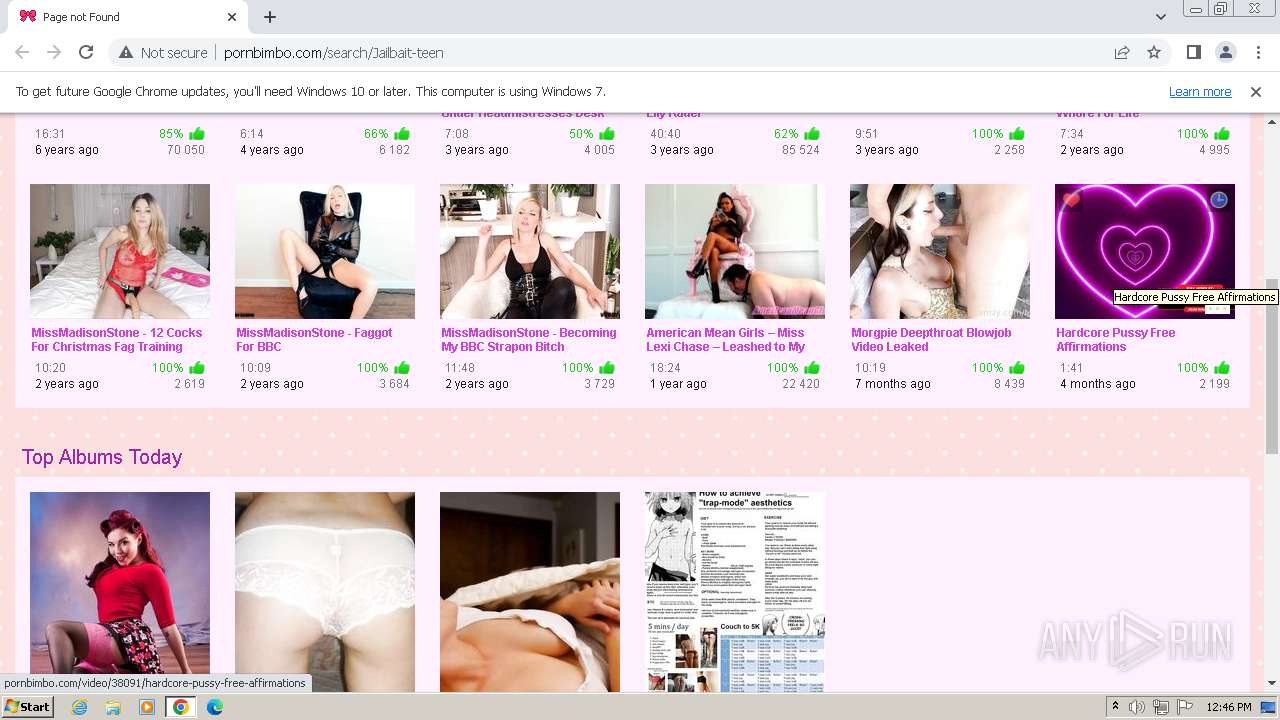
Task: Open the volume control in tray
Action: click(x=1137, y=707)
